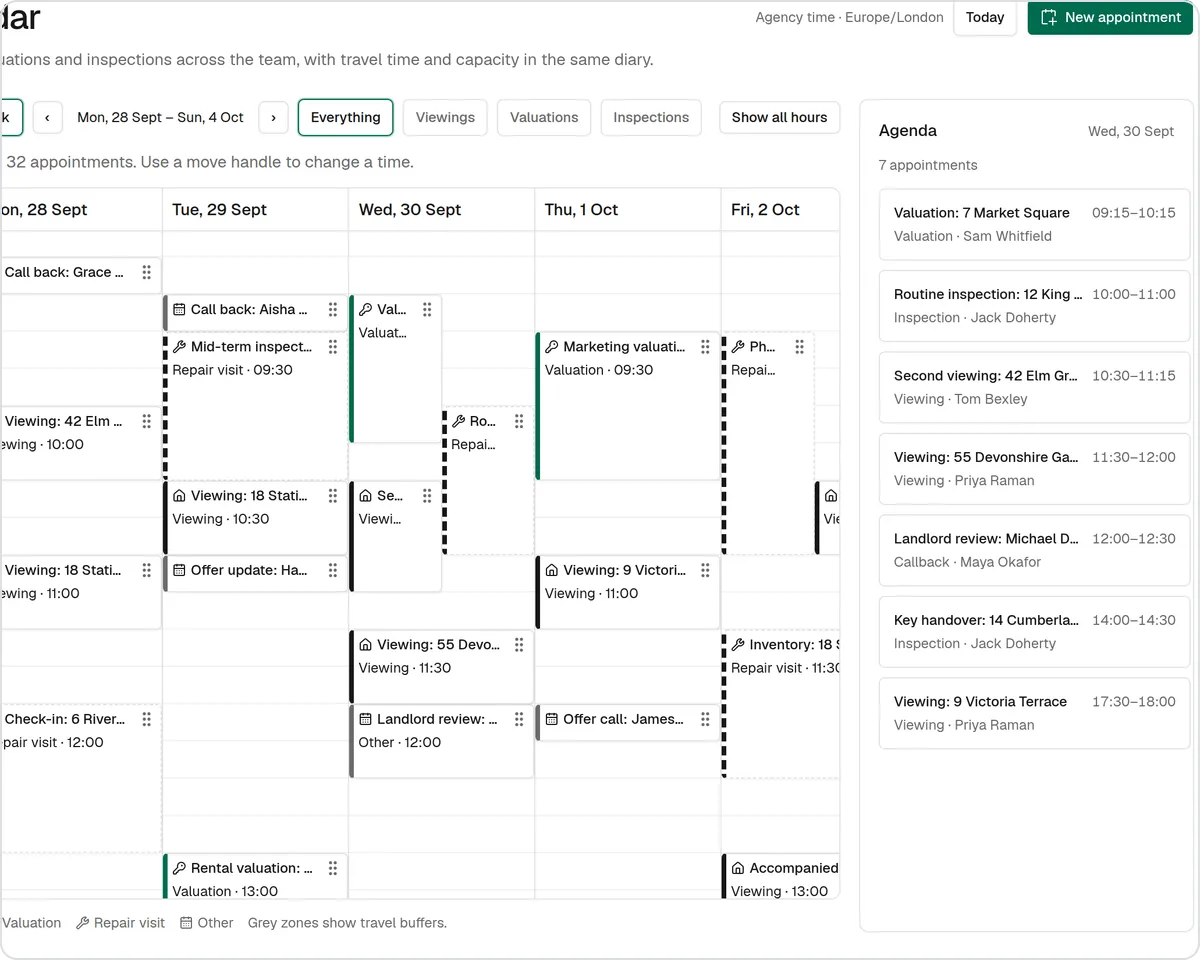Click week range Mon, 28 Sept – Sun, 4 Oct
The height and width of the screenshot is (960, 1200).
point(160,117)
